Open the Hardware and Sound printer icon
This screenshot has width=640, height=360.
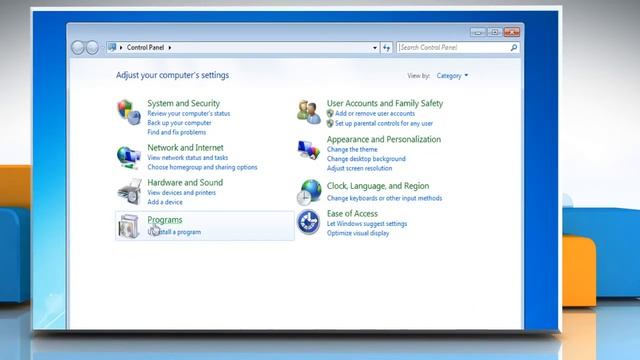point(129,191)
